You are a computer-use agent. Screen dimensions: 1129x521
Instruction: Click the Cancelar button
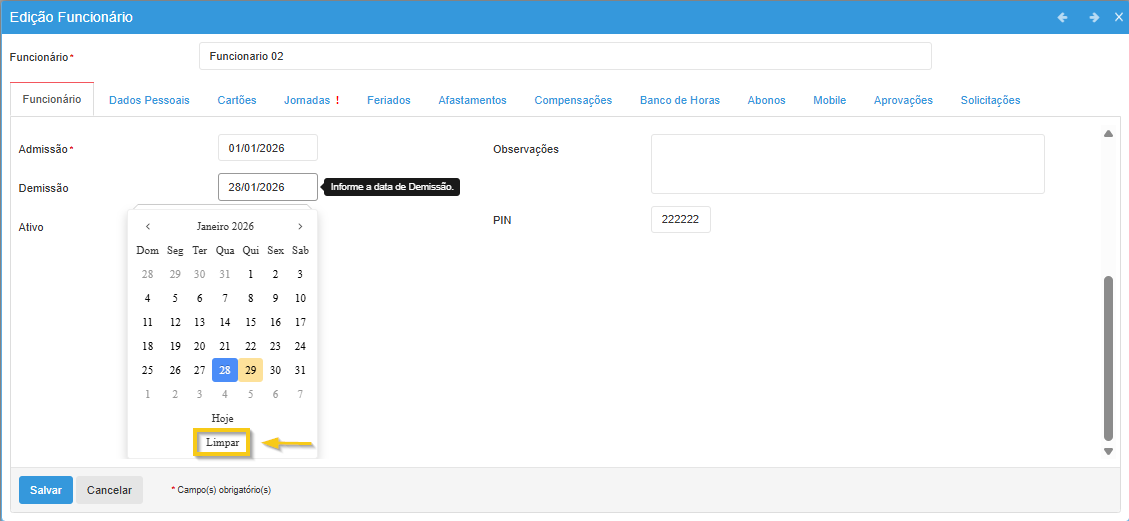110,490
